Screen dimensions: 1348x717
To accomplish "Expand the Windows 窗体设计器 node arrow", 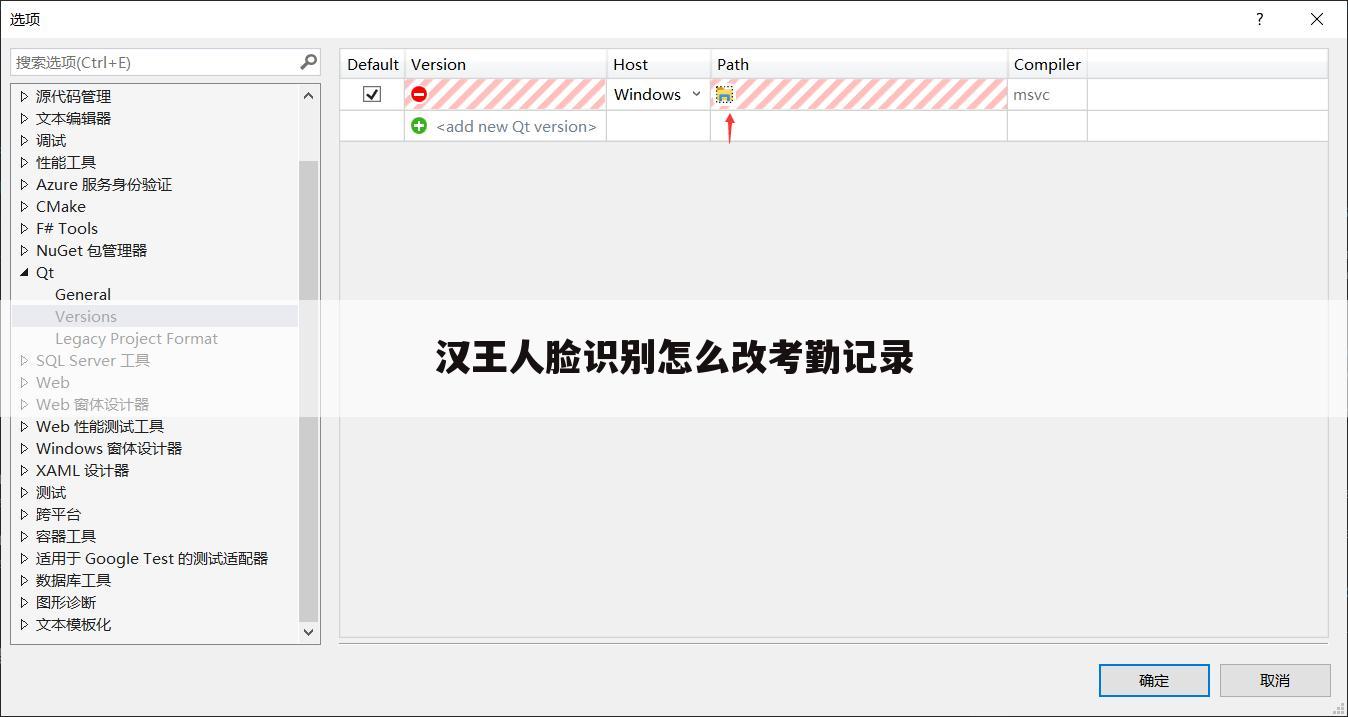I will (25, 448).
